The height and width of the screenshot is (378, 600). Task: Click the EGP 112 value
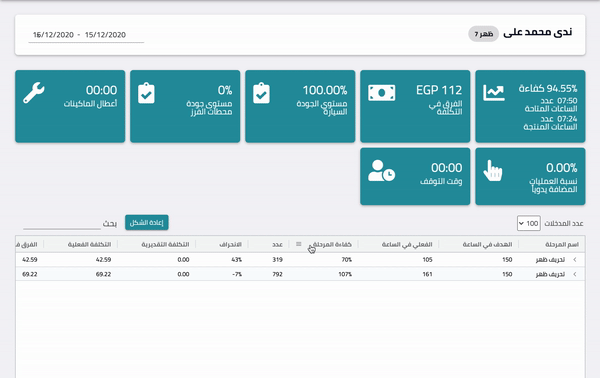(x=439, y=90)
